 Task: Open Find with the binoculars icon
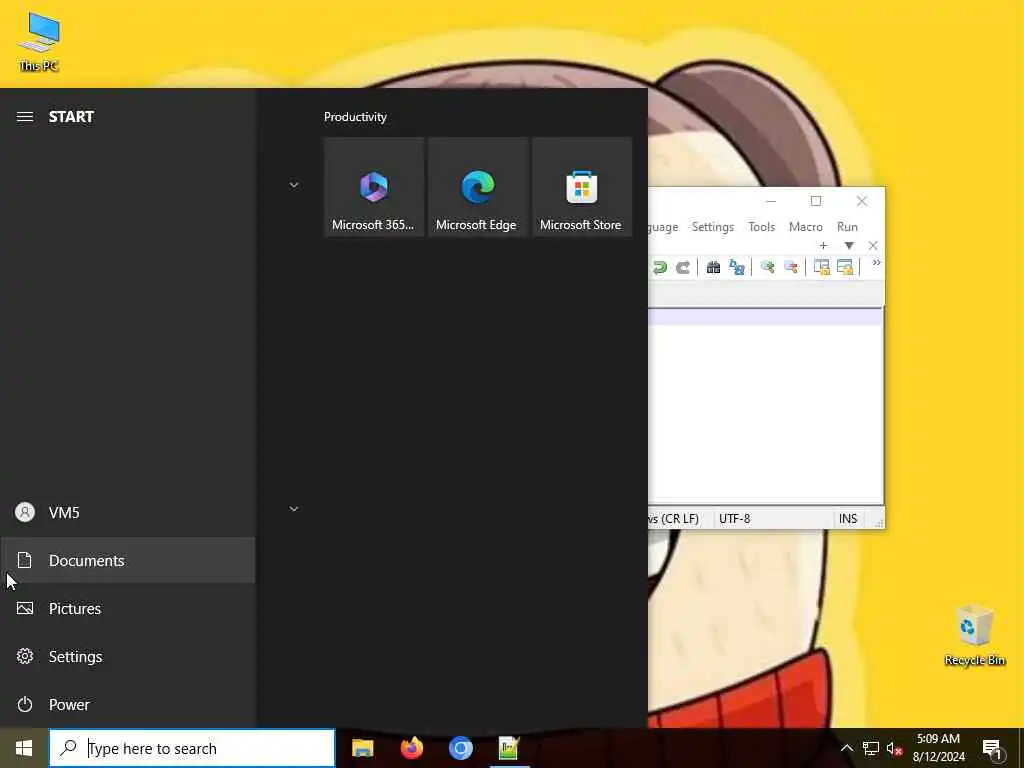tap(713, 267)
